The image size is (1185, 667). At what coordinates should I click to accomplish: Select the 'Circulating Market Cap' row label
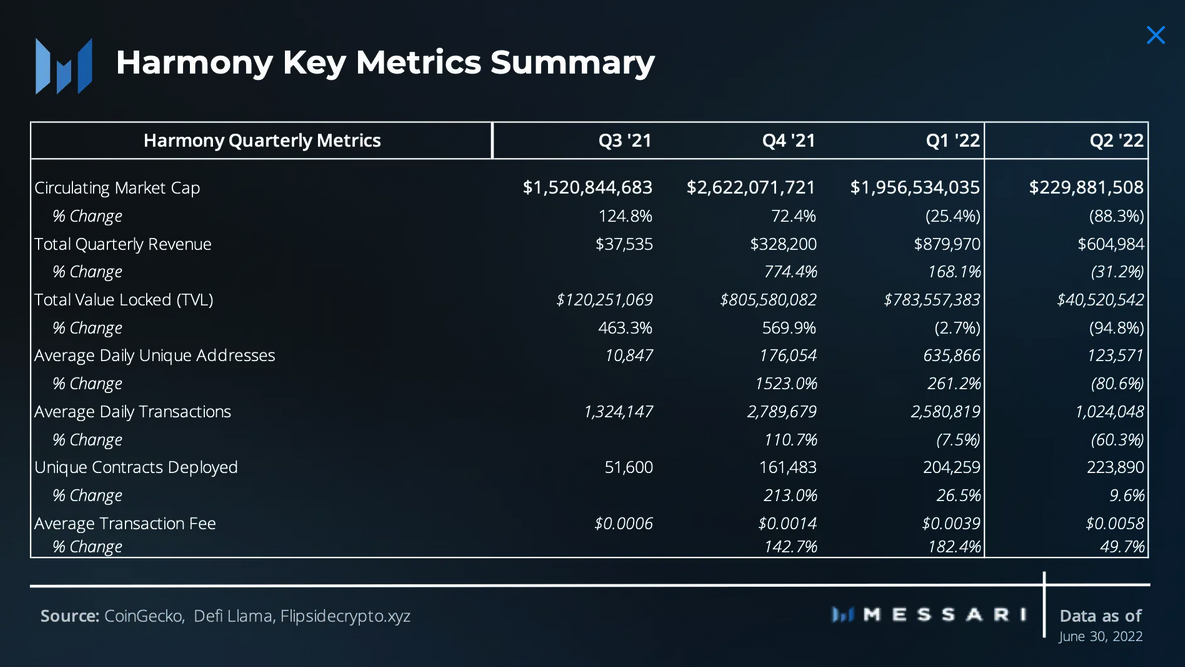117,188
